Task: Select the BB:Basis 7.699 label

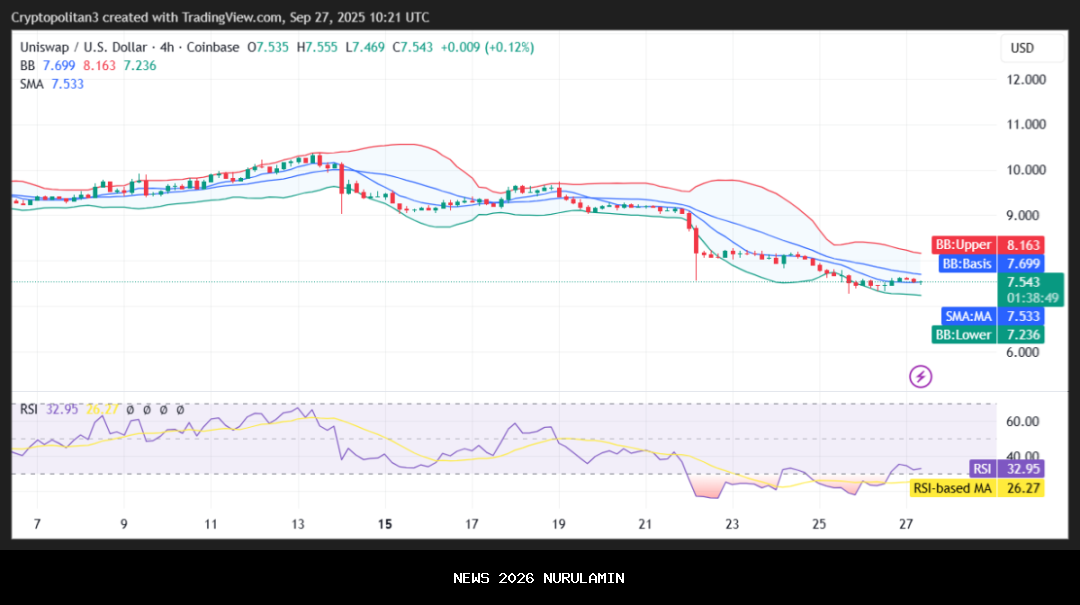Action: pos(991,264)
